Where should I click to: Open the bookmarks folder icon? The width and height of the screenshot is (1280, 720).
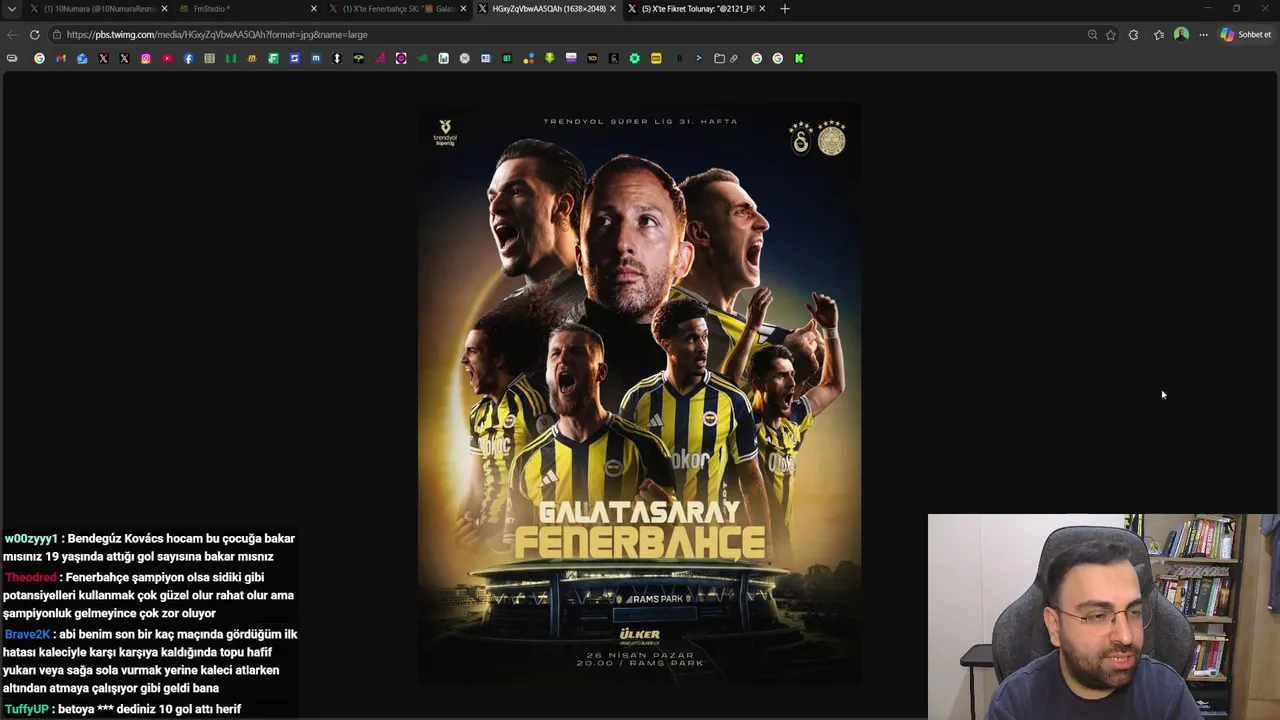719,58
